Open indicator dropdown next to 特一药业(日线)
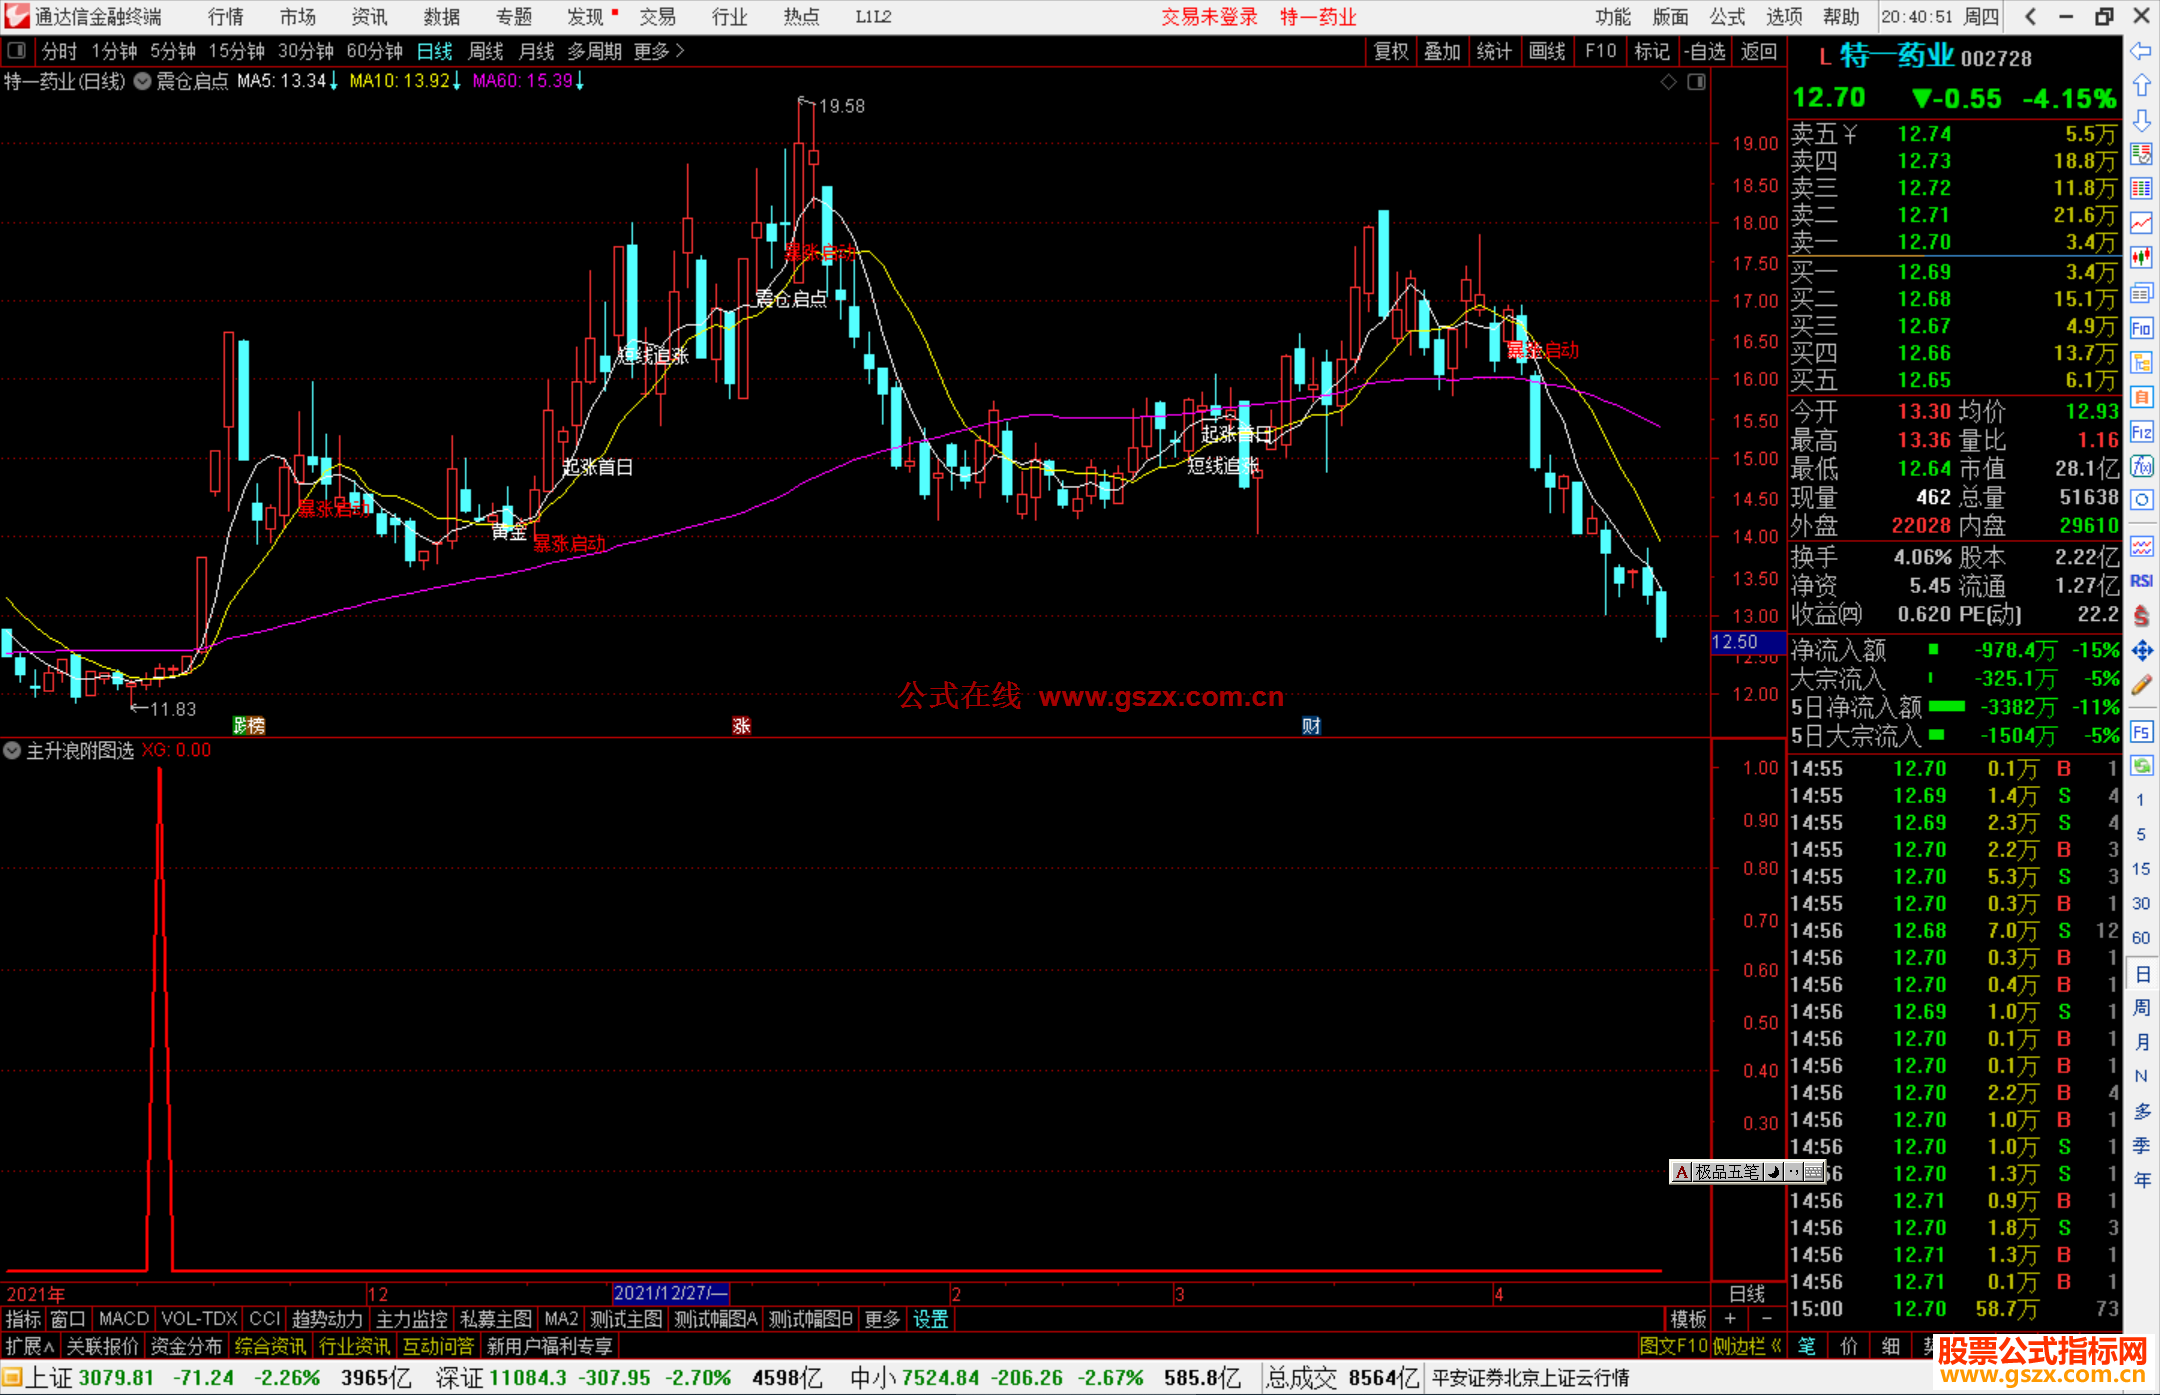This screenshot has height=1395, width=2160. coord(143,81)
